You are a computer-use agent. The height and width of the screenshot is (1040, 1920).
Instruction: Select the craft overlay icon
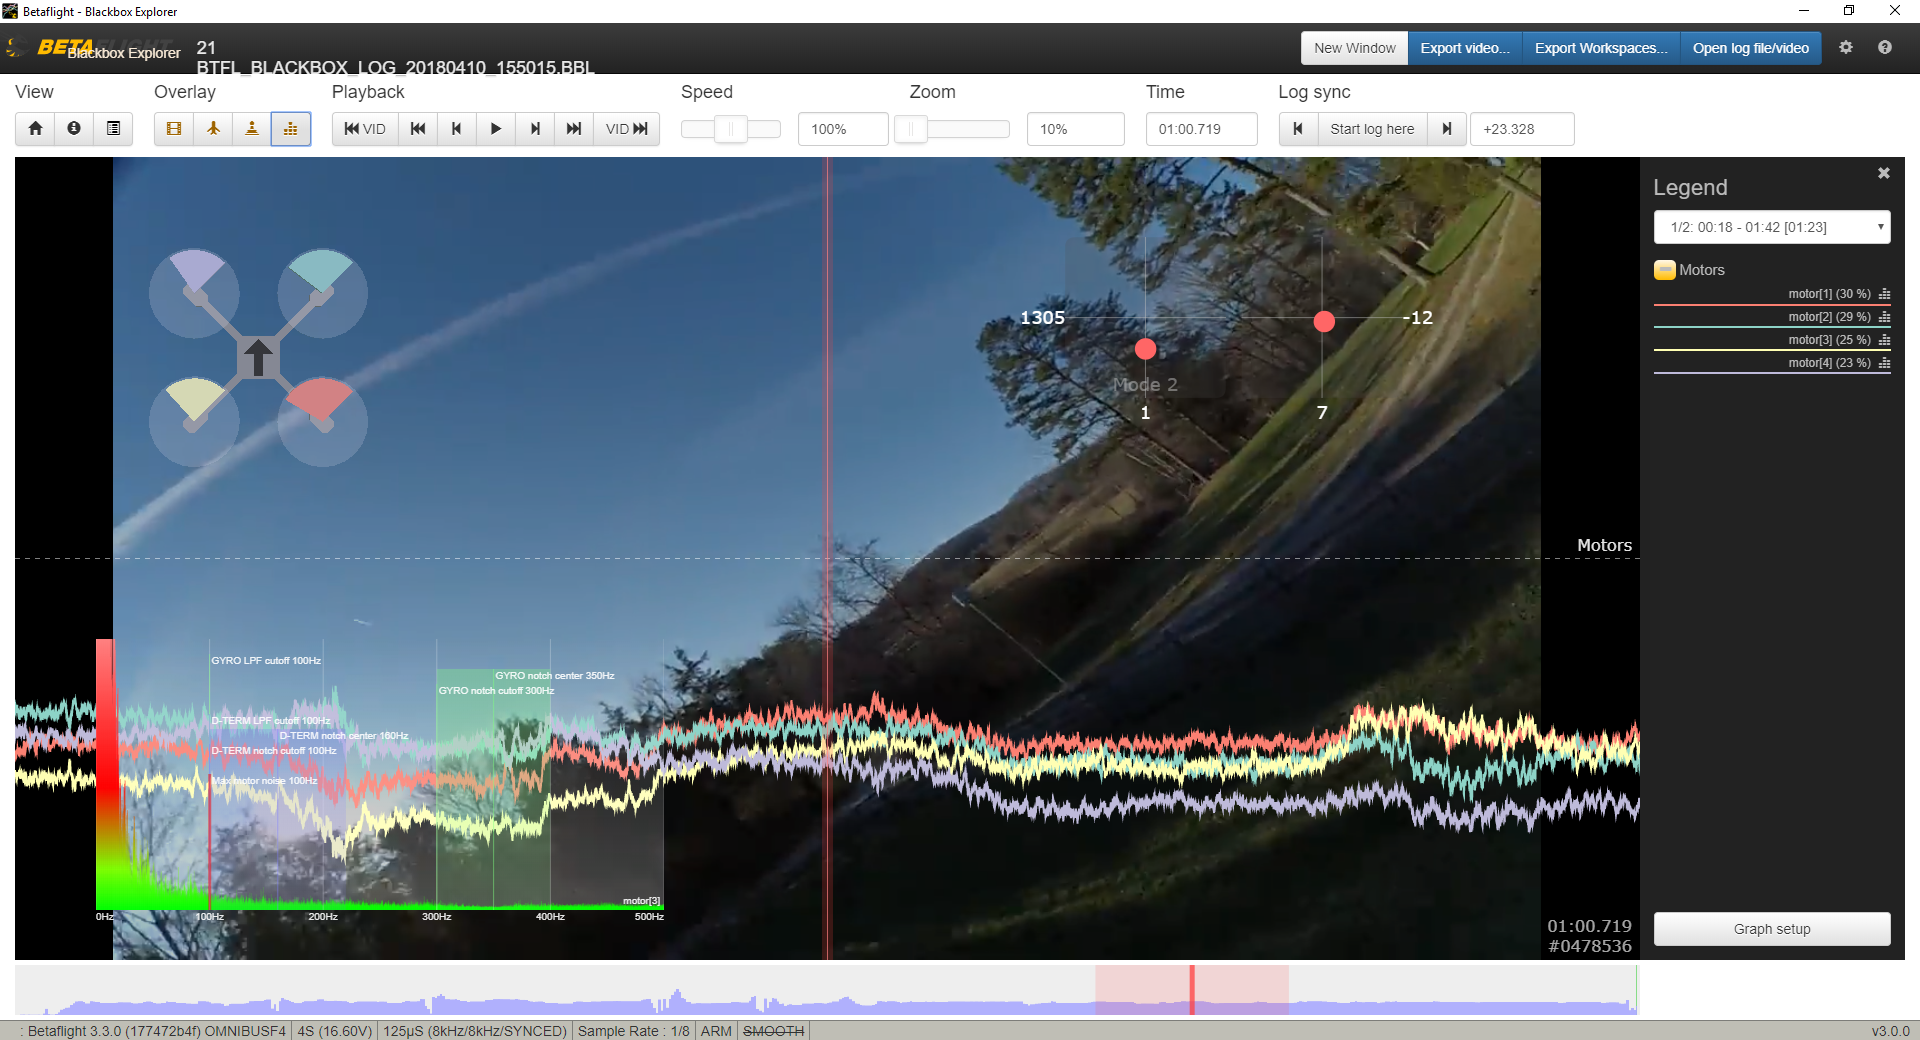pos(213,128)
